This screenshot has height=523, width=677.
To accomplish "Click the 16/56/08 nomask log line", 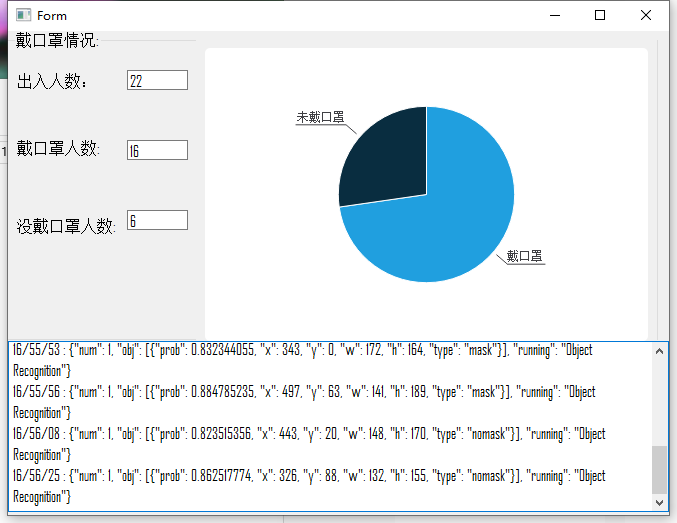I will coord(300,435).
